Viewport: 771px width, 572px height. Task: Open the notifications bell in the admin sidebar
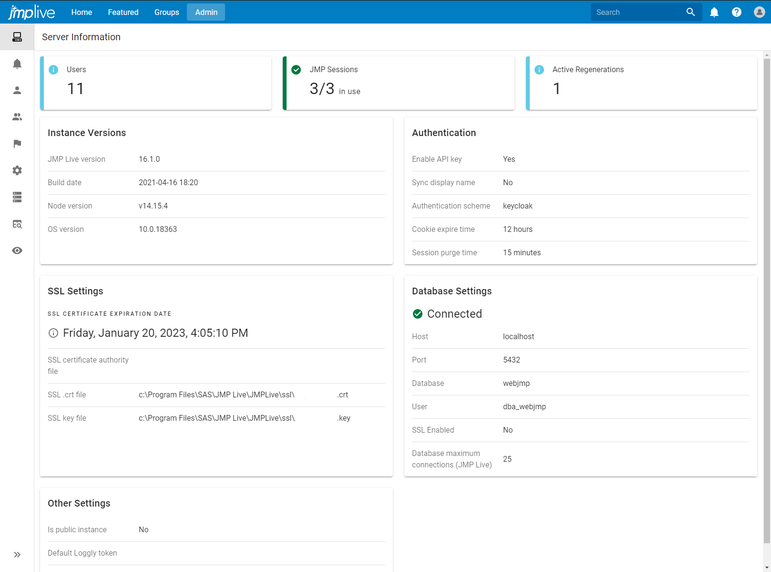[x=17, y=64]
